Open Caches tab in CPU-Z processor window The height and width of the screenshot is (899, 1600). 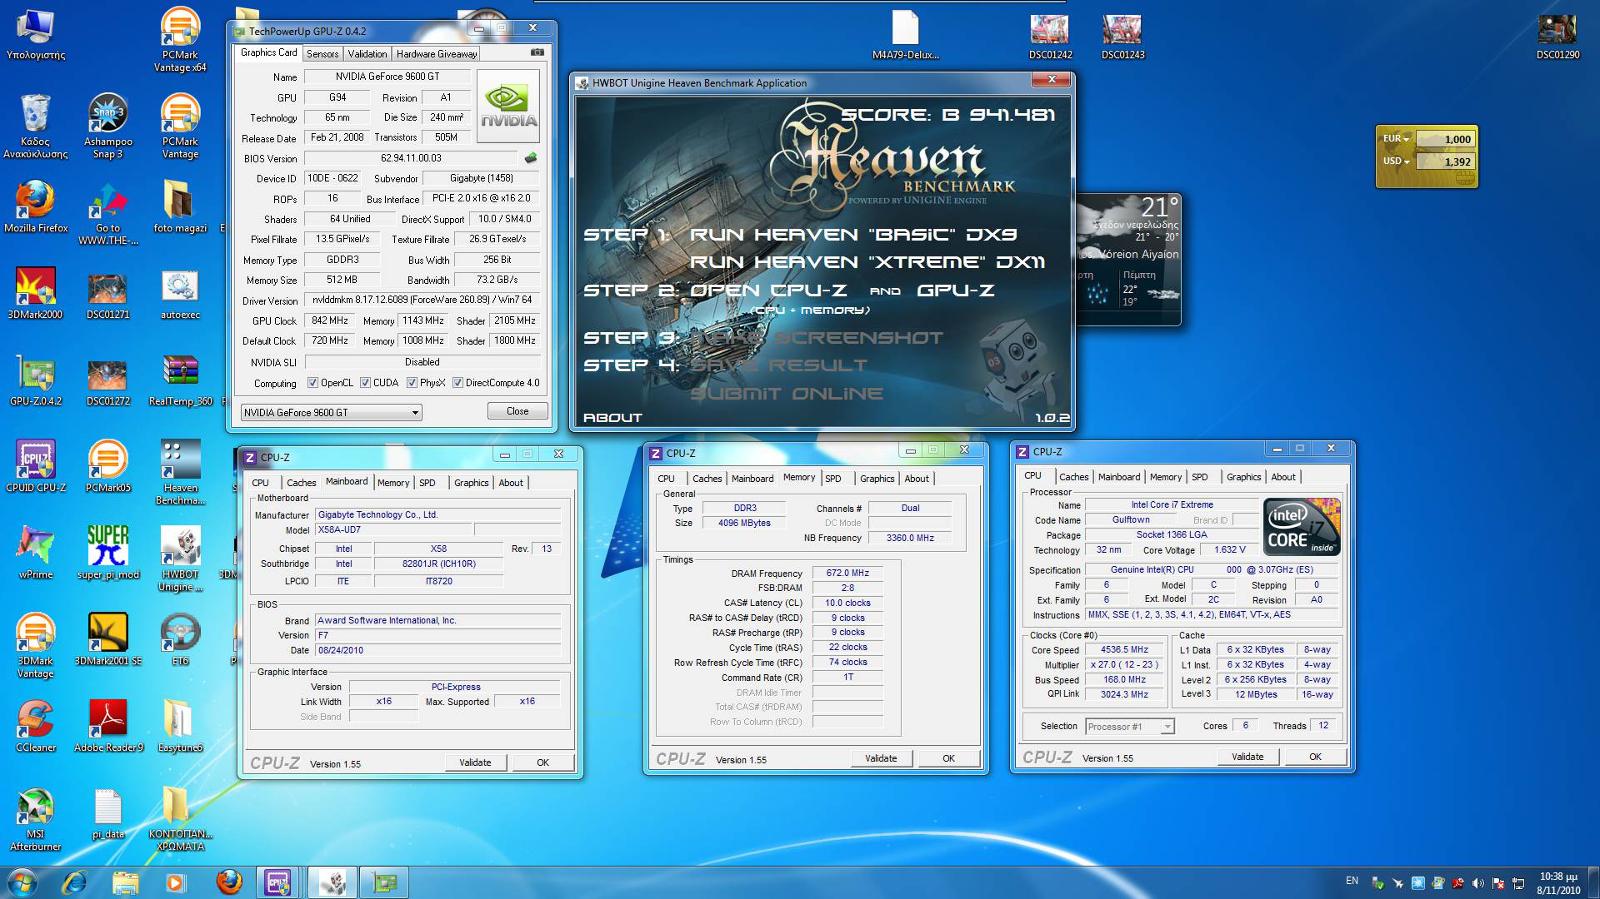click(1074, 477)
